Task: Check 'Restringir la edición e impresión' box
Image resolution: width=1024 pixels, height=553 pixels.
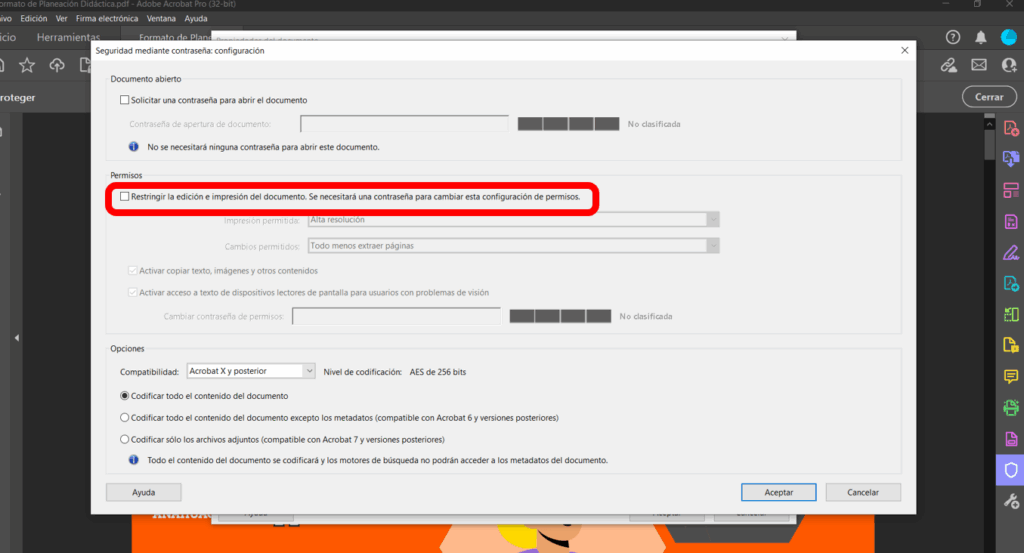Action: [x=124, y=197]
